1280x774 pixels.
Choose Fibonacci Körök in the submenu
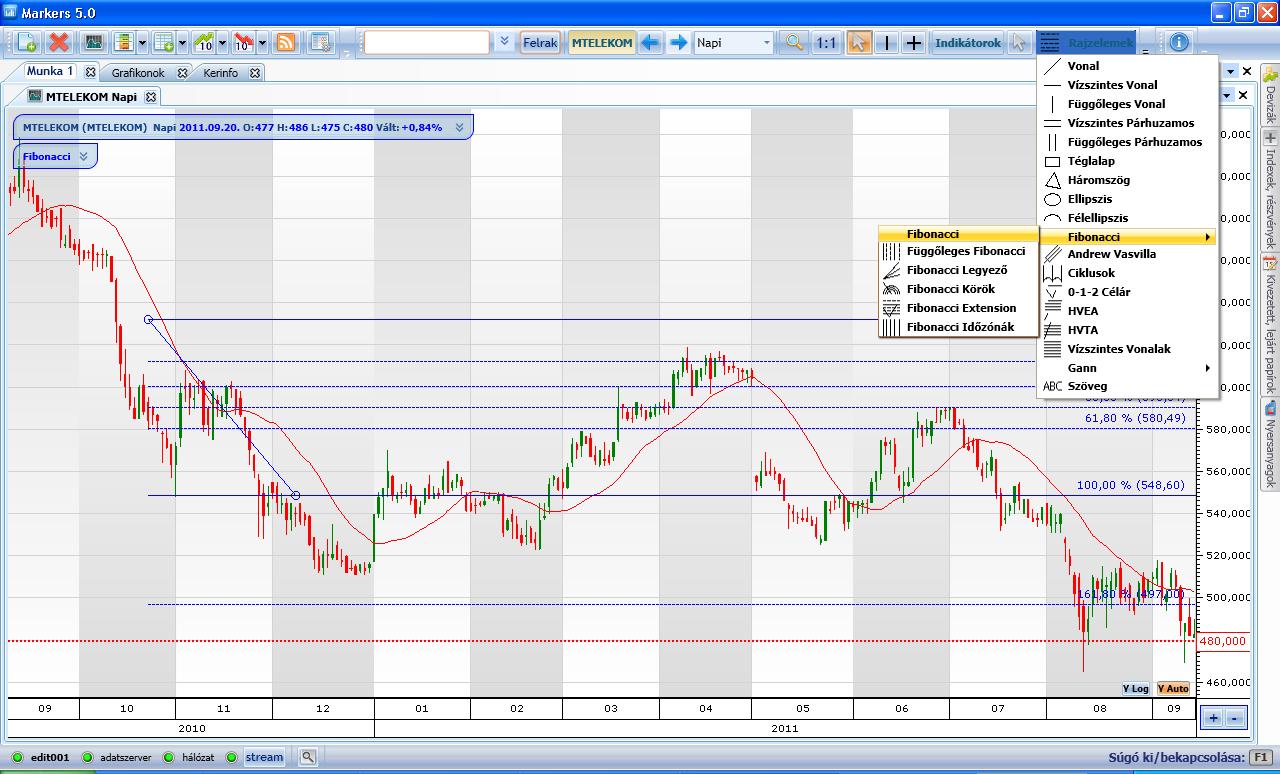coord(958,289)
